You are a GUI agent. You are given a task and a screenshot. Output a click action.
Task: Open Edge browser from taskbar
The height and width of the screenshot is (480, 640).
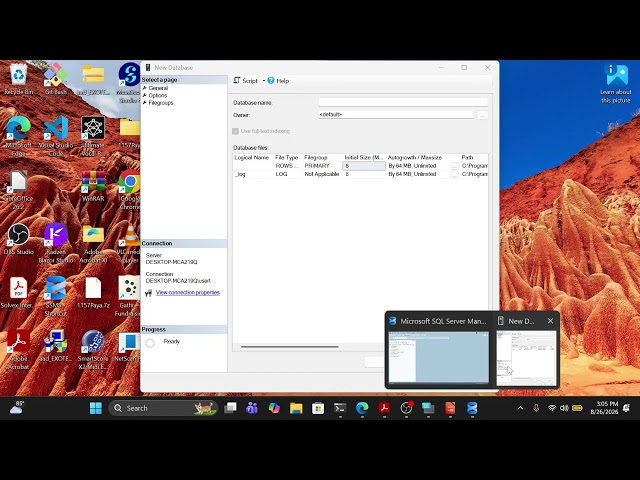pos(362,408)
